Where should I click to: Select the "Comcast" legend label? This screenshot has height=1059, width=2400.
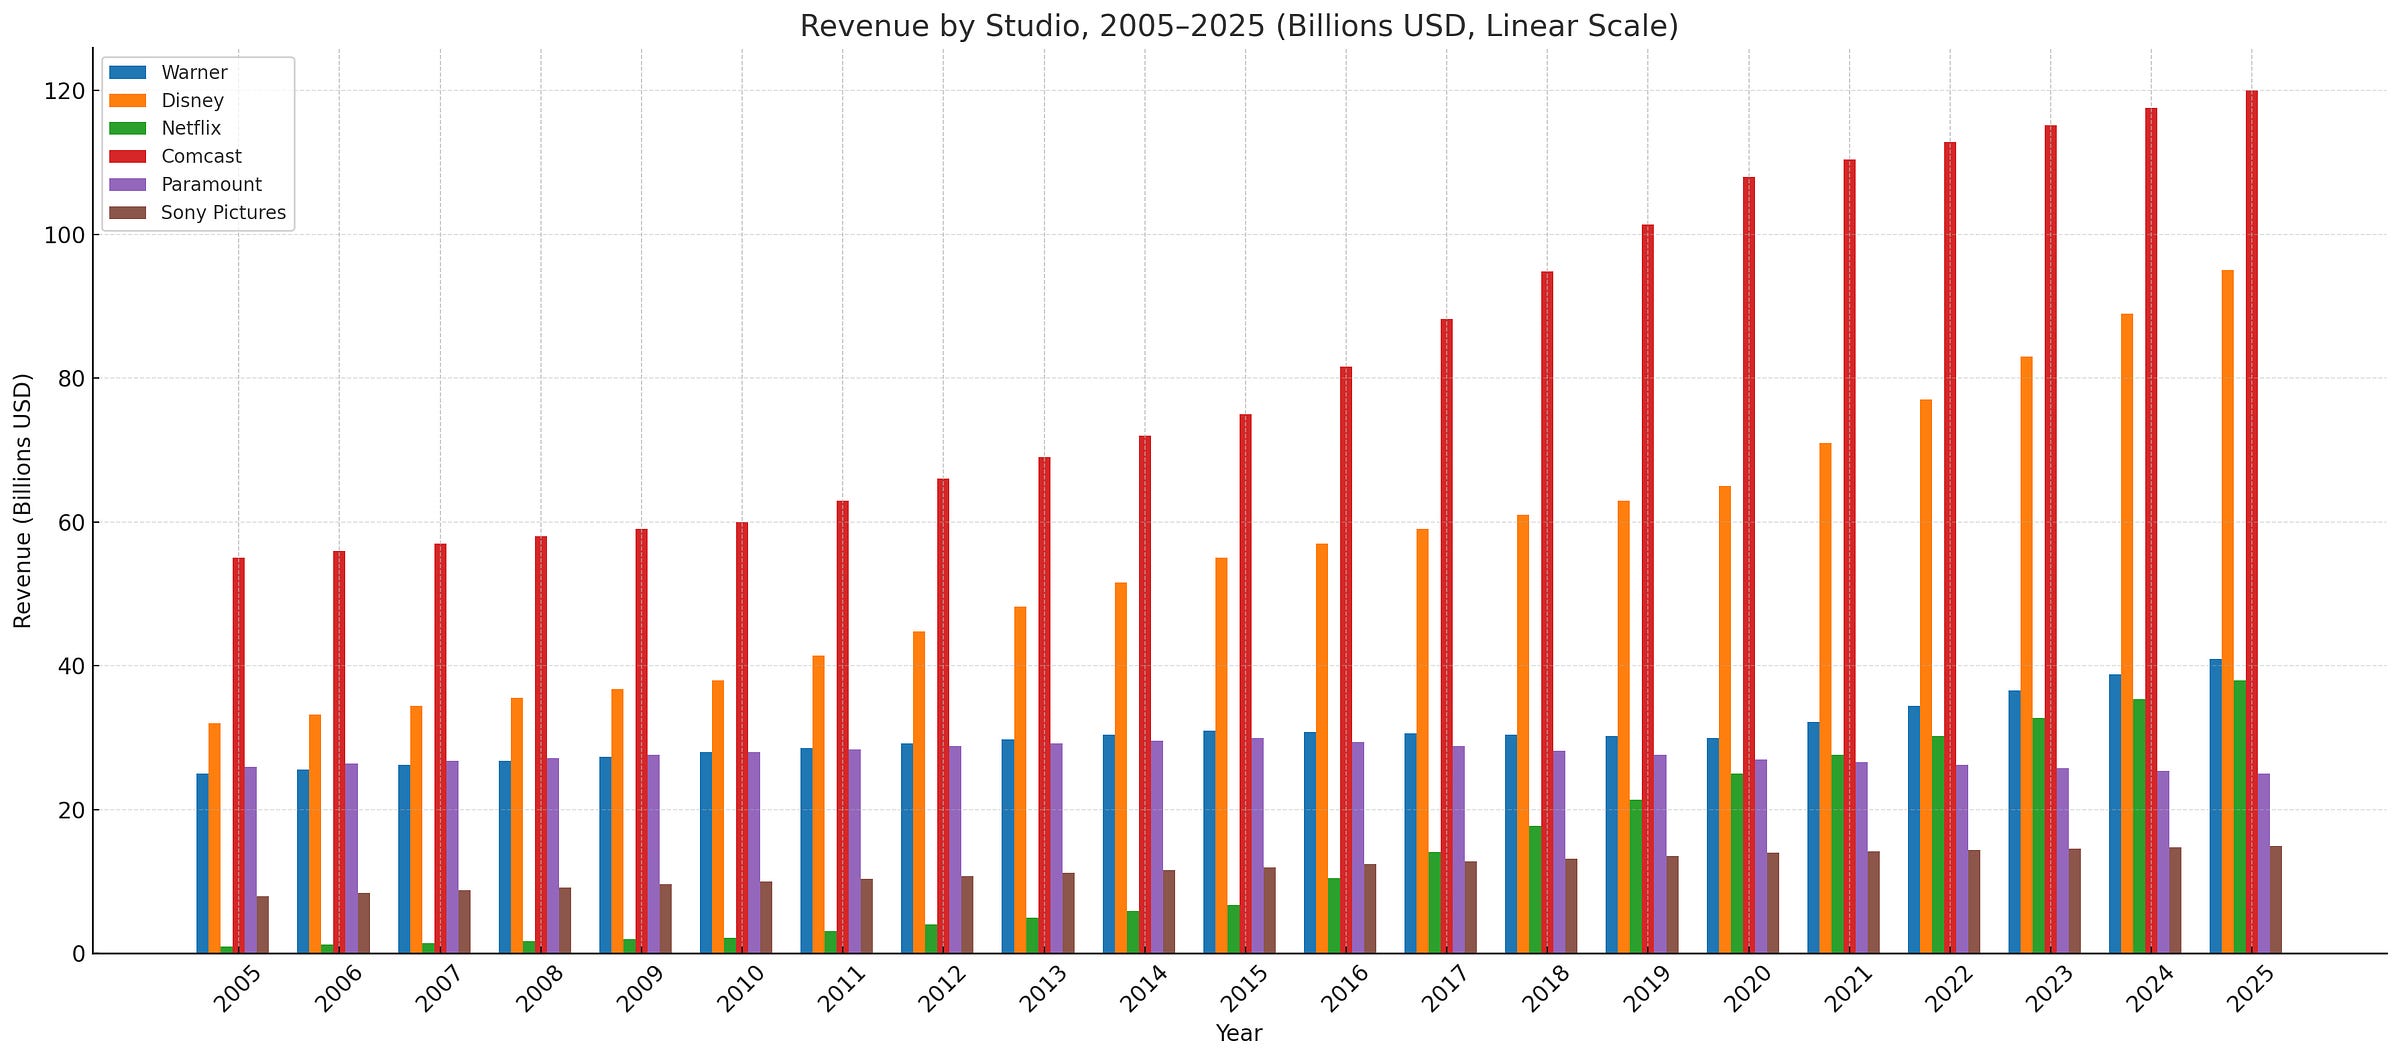pos(201,157)
